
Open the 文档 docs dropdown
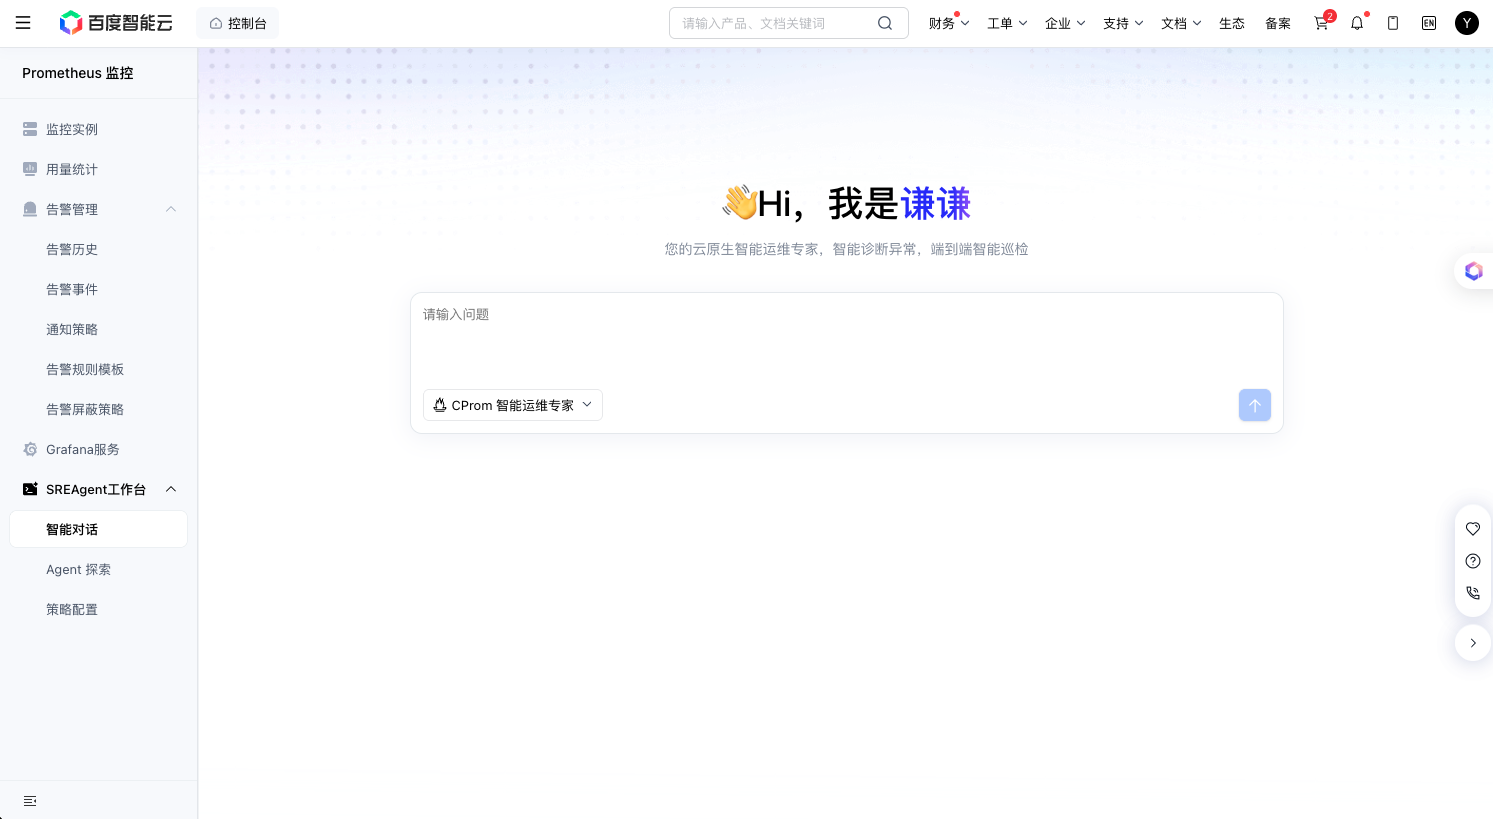pos(1181,23)
